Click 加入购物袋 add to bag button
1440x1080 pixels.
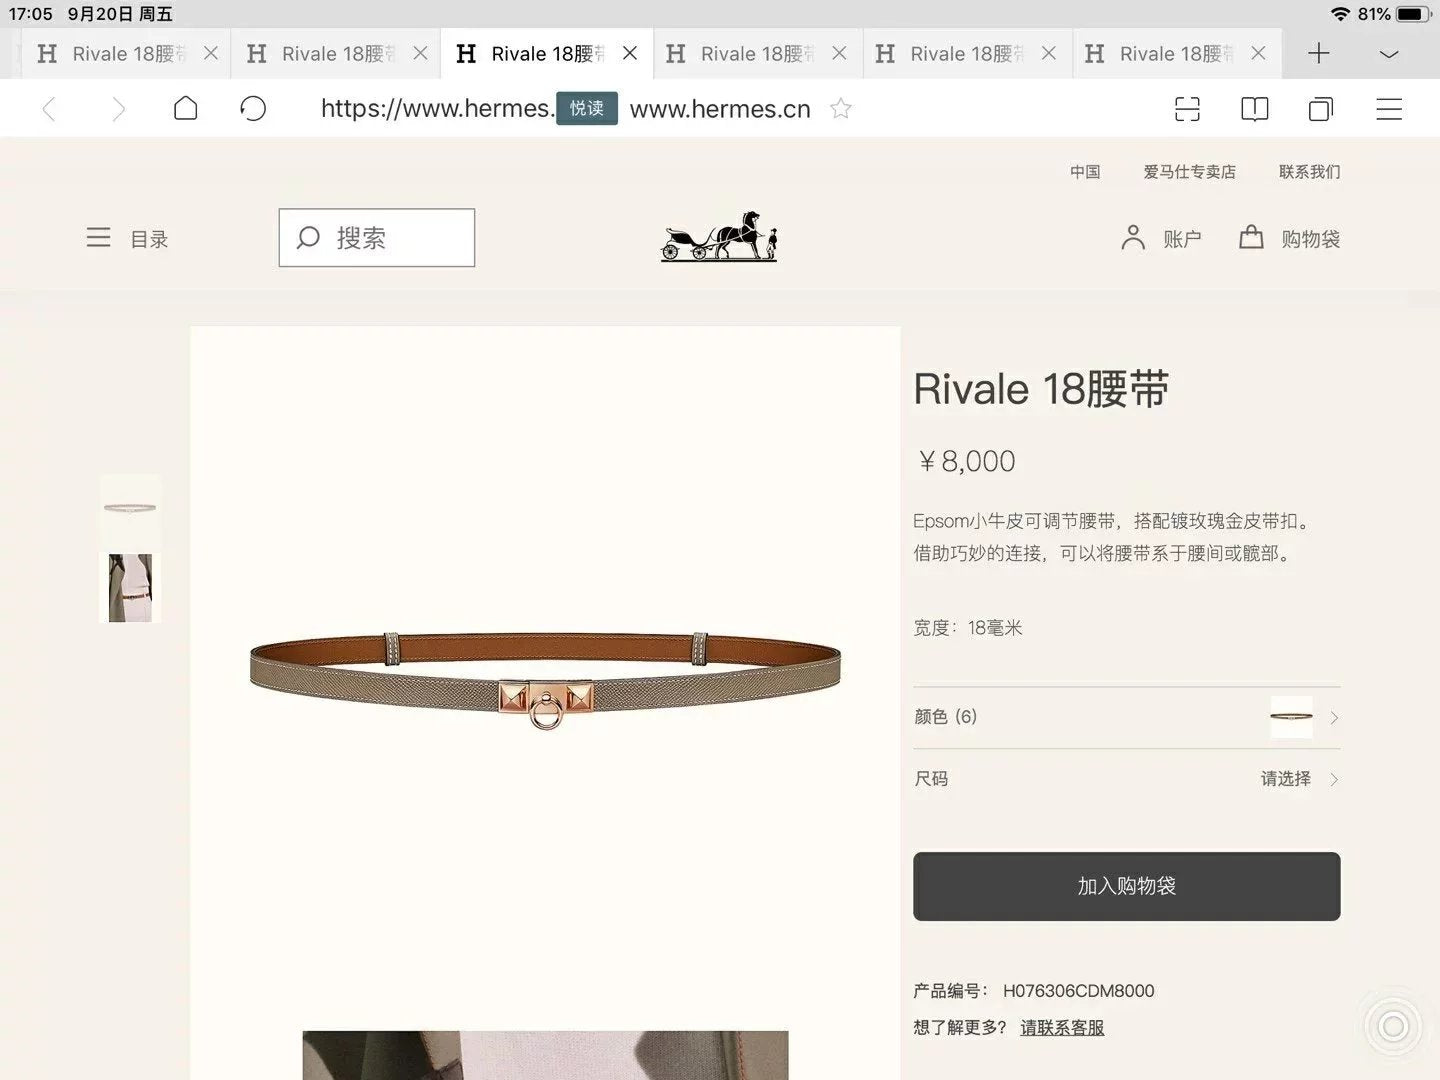point(1126,886)
